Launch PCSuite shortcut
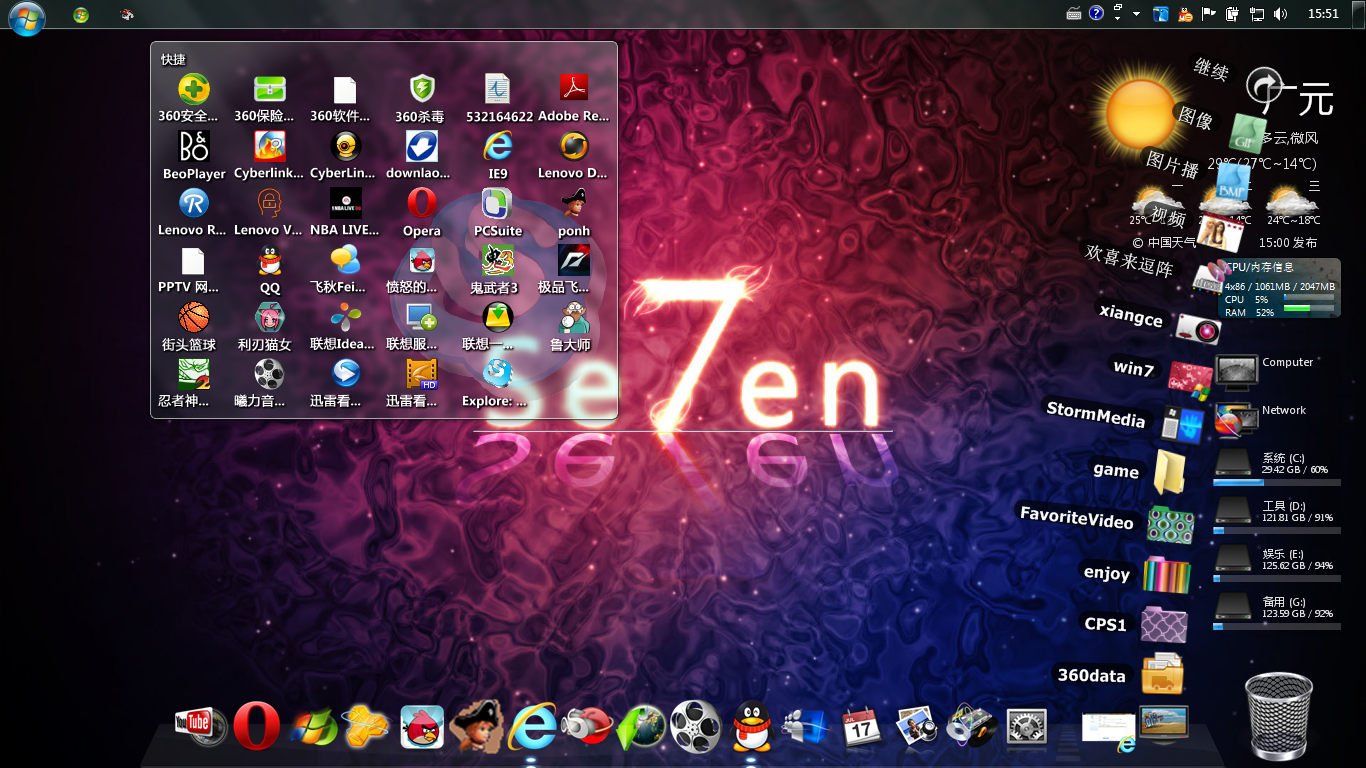 point(498,212)
